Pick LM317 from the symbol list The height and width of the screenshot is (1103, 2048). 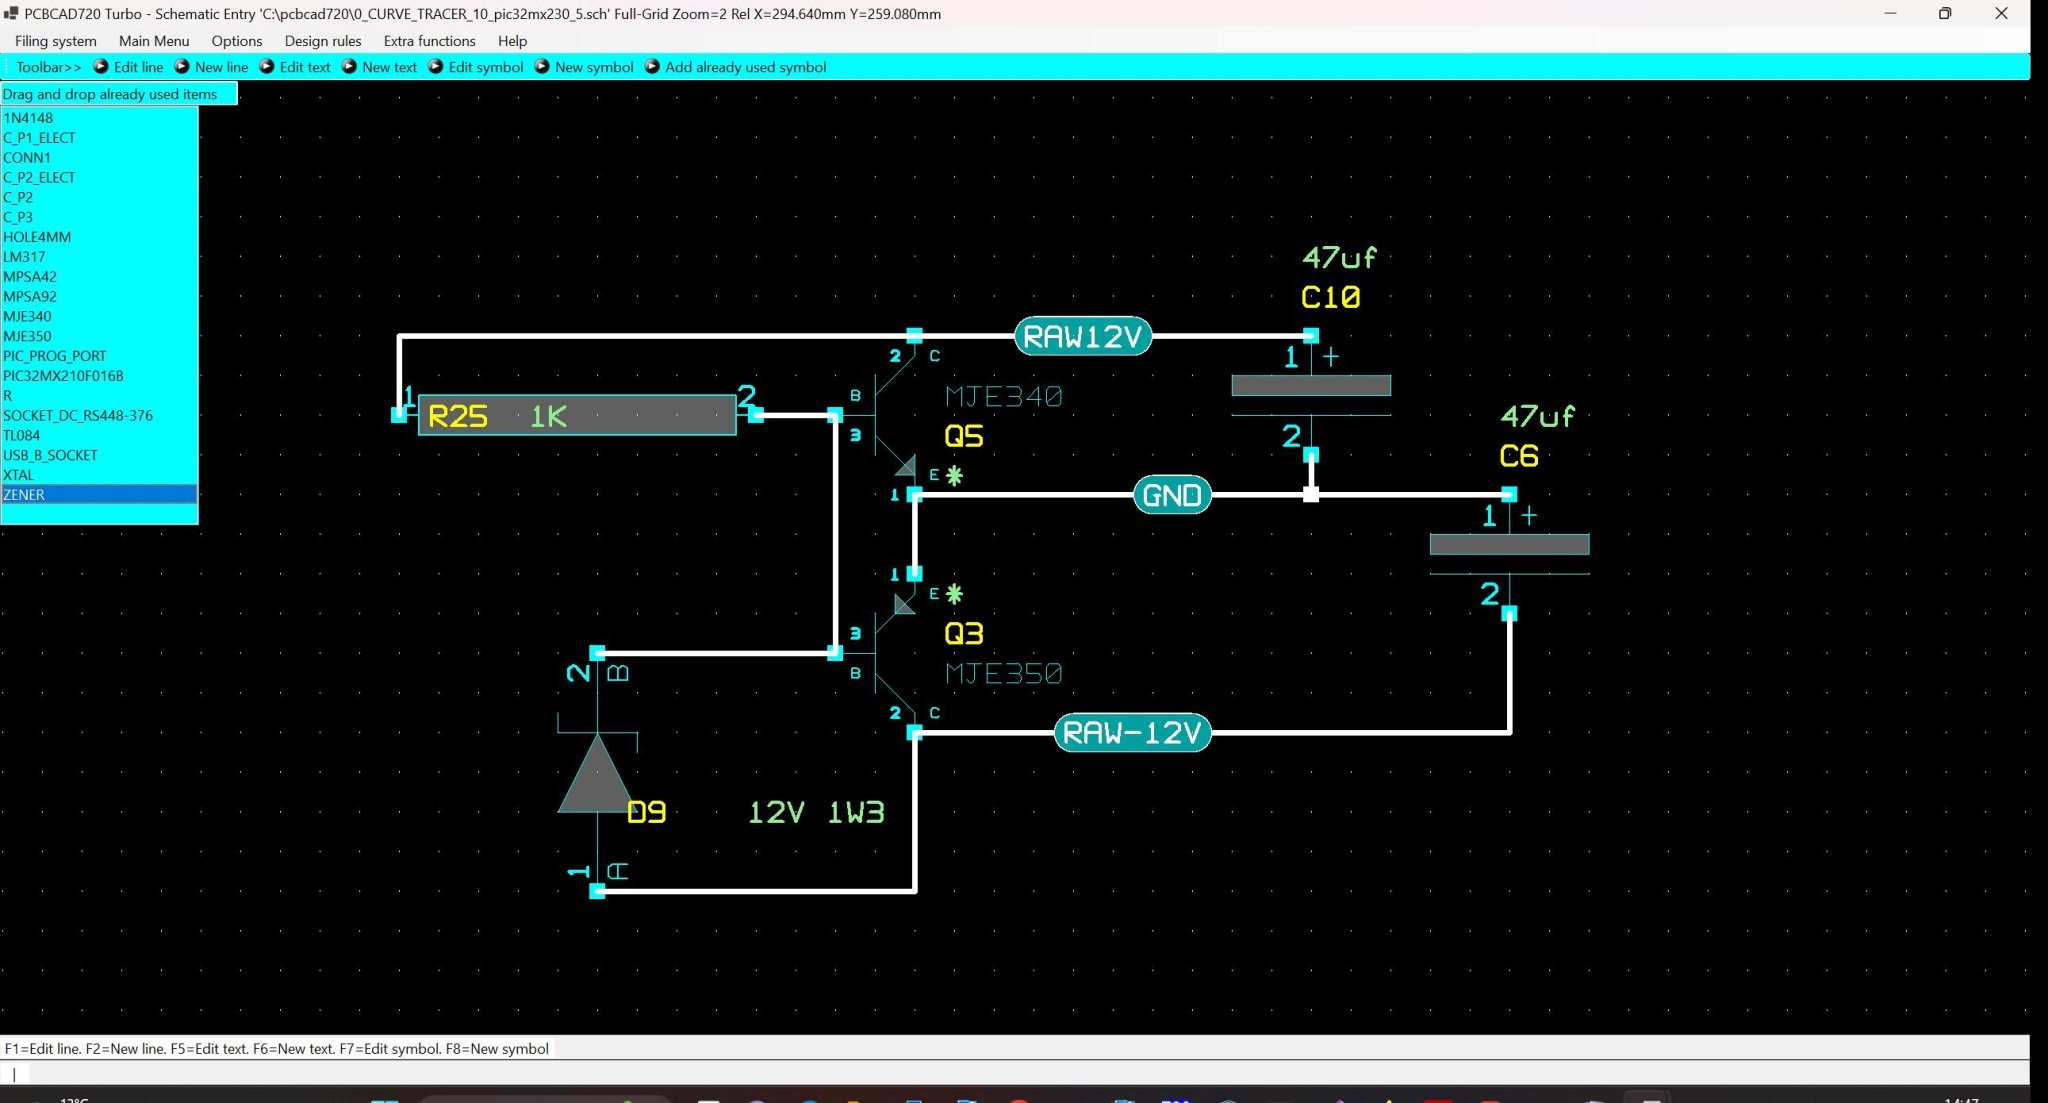(x=99, y=257)
